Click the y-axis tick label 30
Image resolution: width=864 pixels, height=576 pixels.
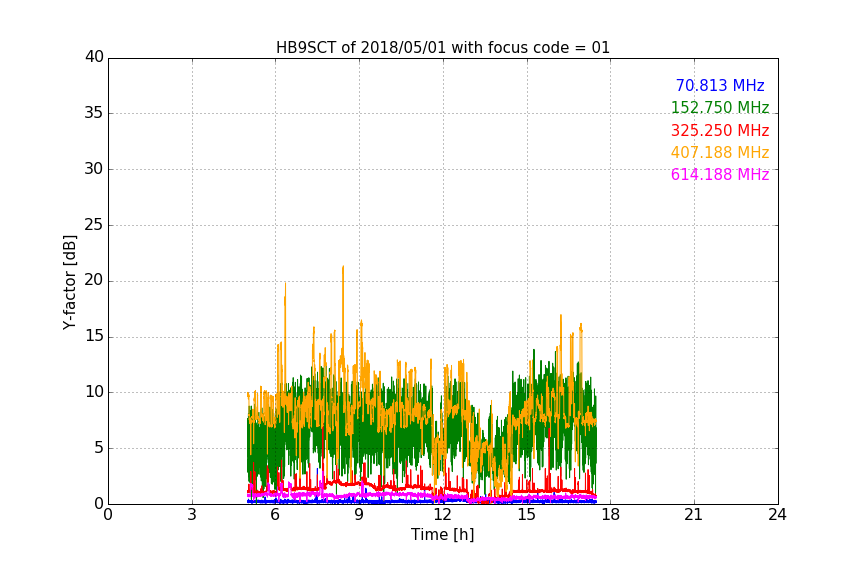94,169
